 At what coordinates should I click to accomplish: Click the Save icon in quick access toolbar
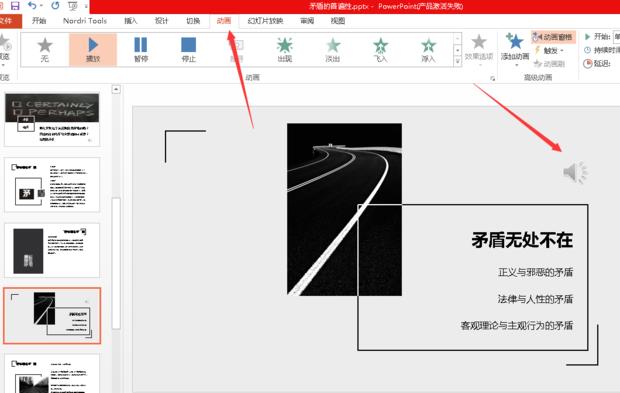(15, 6)
